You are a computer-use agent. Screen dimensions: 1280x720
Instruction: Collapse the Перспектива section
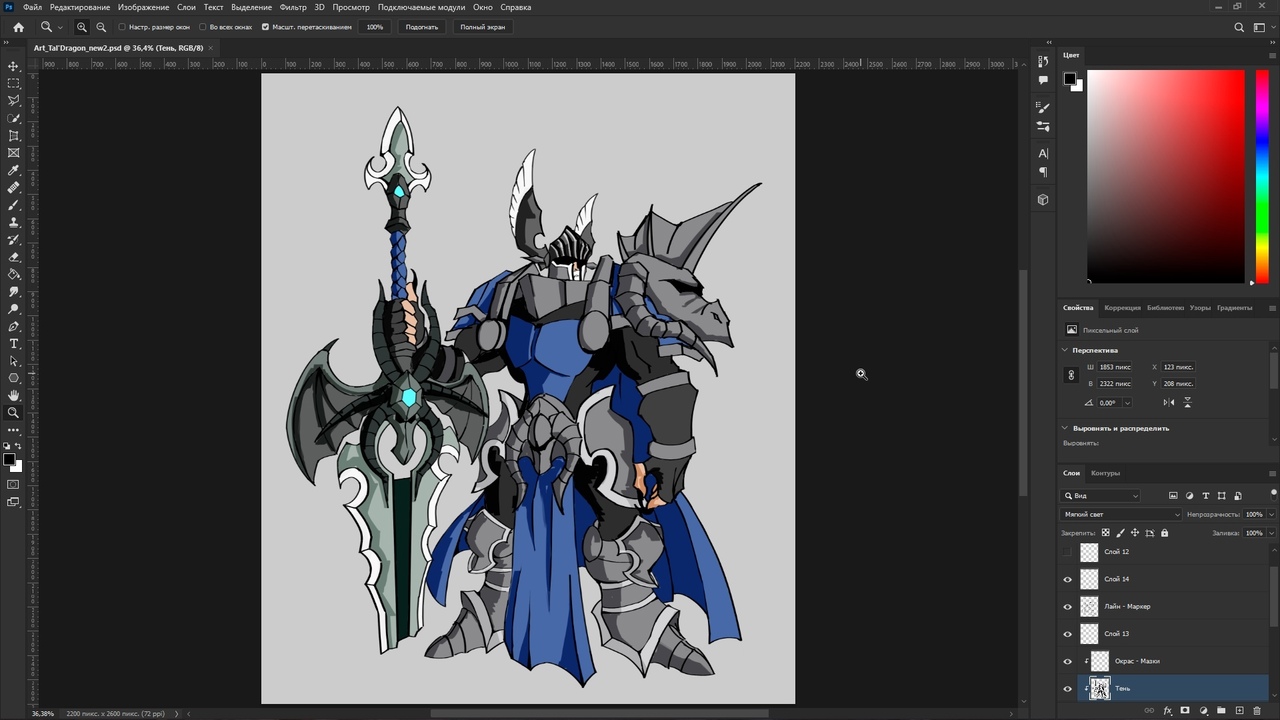[1065, 350]
